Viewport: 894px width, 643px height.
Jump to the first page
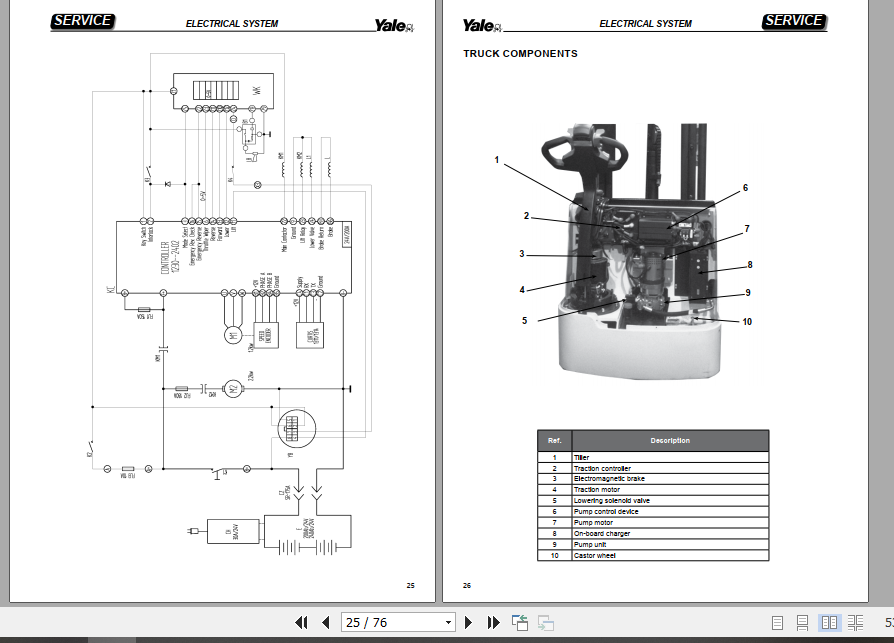coord(301,621)
